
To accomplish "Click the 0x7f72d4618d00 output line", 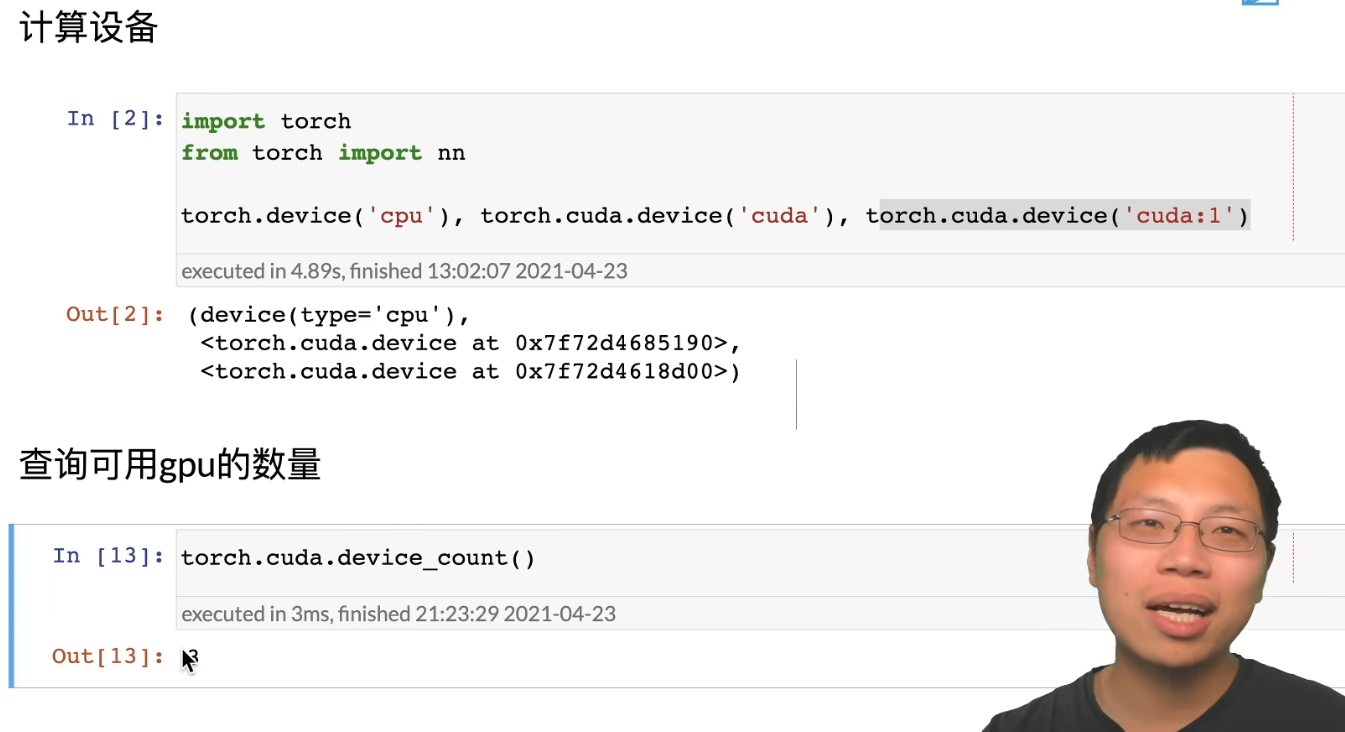I will click(x=470, y=372).
